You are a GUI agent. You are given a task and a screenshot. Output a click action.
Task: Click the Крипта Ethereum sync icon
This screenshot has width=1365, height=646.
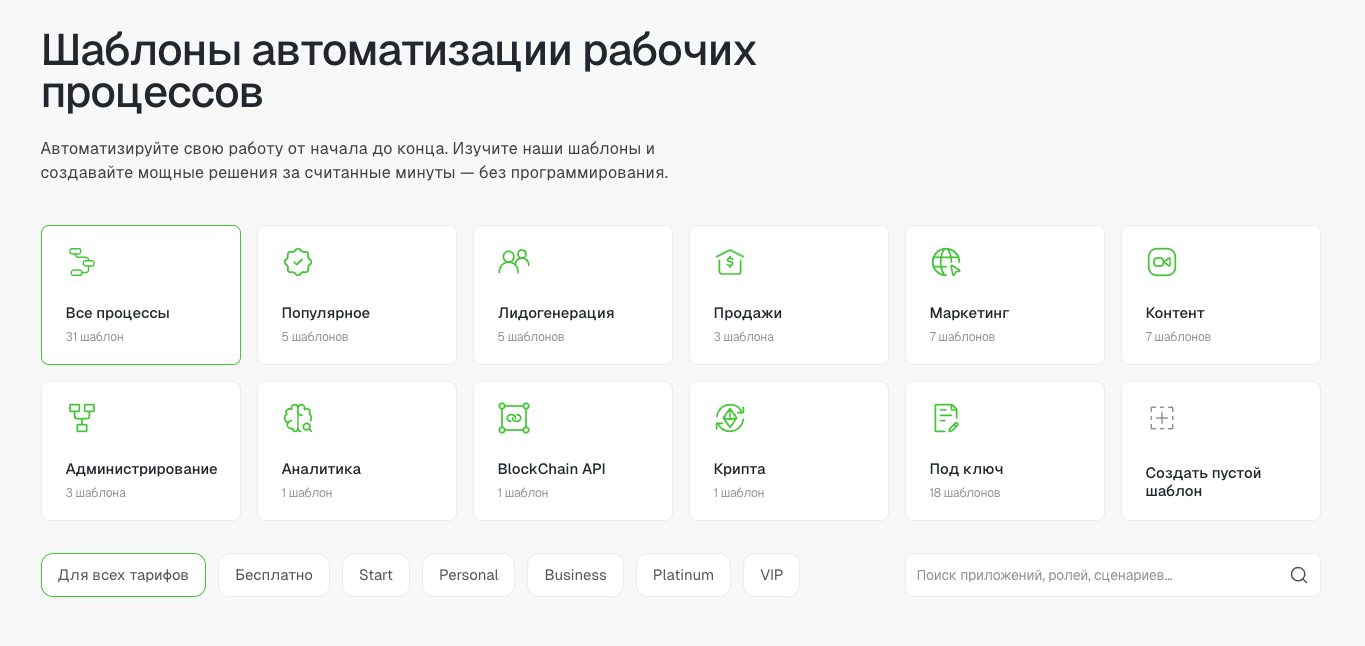730,418
